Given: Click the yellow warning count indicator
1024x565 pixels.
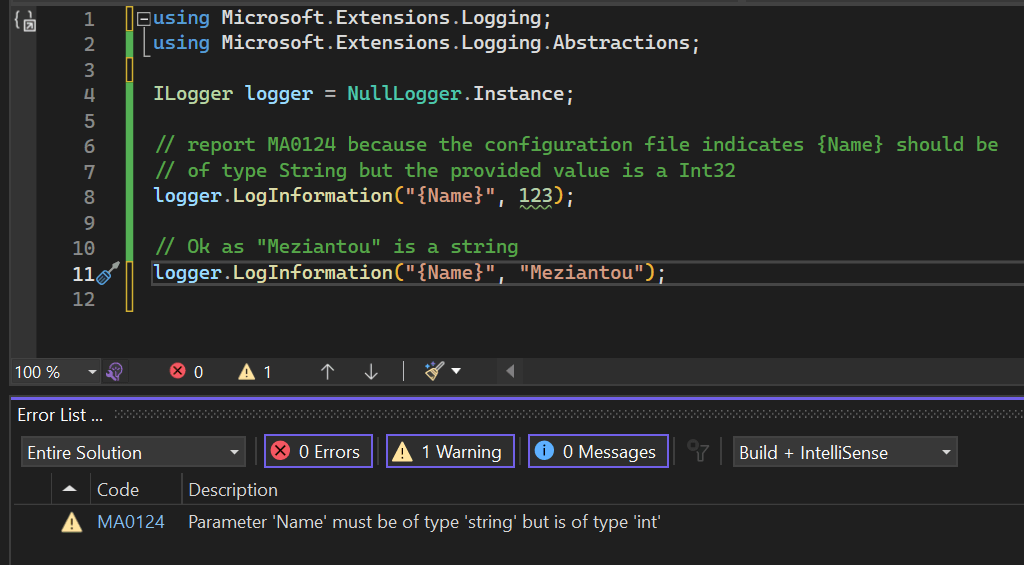Looking at the screenshot, I should (x=254, y=371).
